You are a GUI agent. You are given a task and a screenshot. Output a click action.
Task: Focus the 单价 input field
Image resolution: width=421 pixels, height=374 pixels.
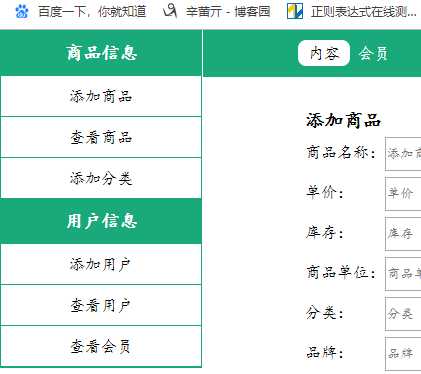click(403, 194)
